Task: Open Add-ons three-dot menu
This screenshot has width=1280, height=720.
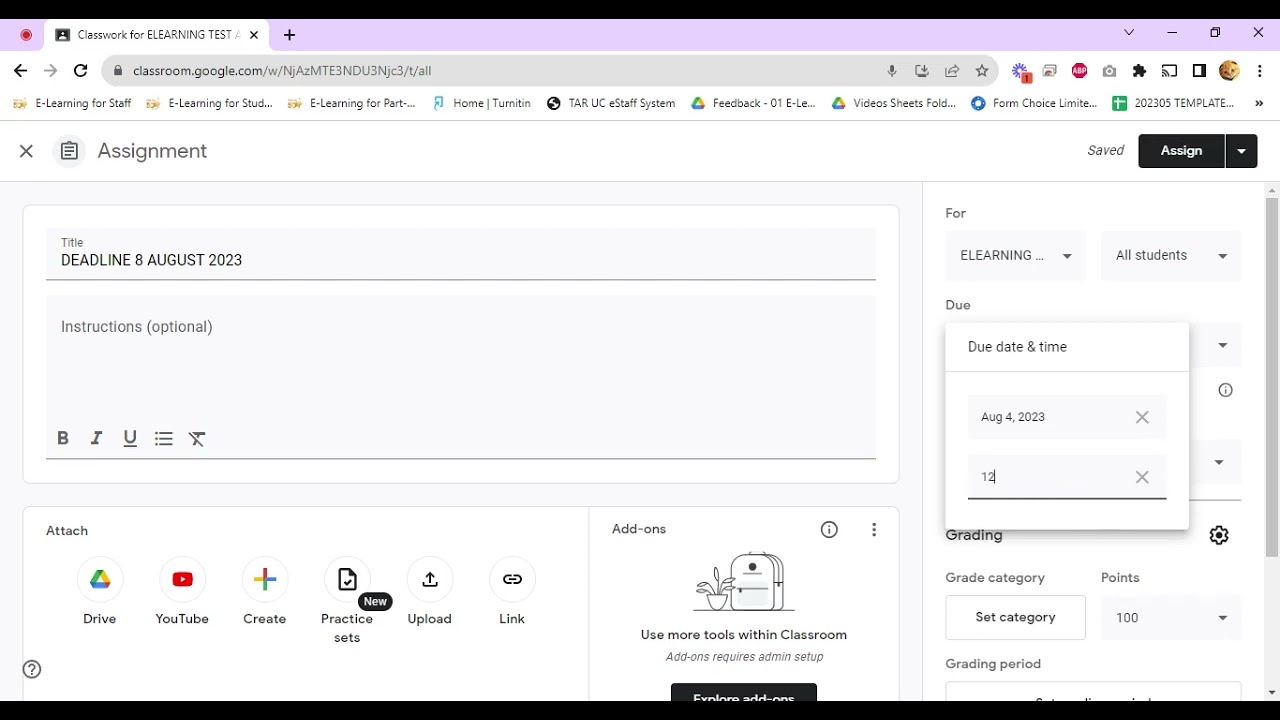Action: pyautogui.click(x=874, y=530)
